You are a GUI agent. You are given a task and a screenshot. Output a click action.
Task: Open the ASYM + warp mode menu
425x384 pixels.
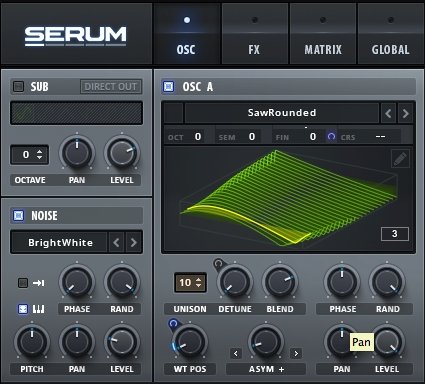[x=266, y=369]
